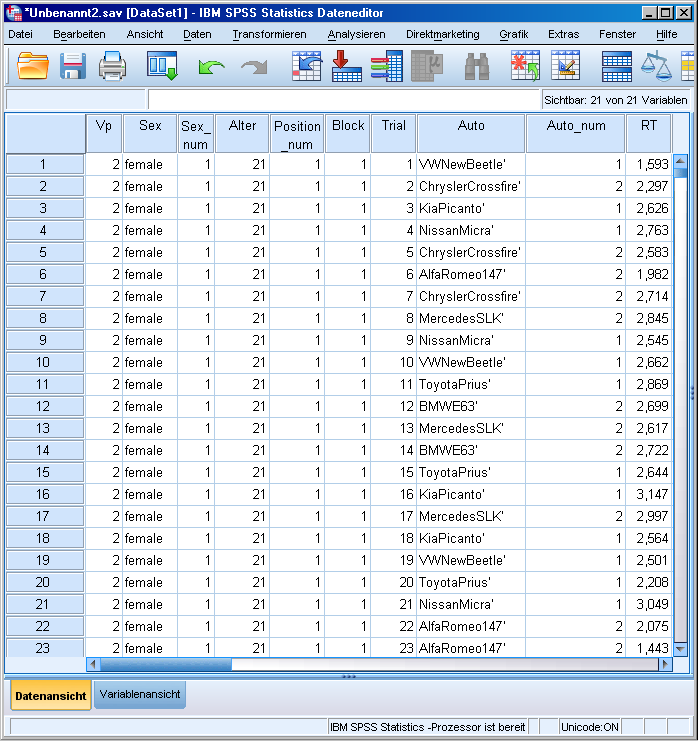Click the cell reference box
This screenshot has height=741, width=698.
pos(75,100)
